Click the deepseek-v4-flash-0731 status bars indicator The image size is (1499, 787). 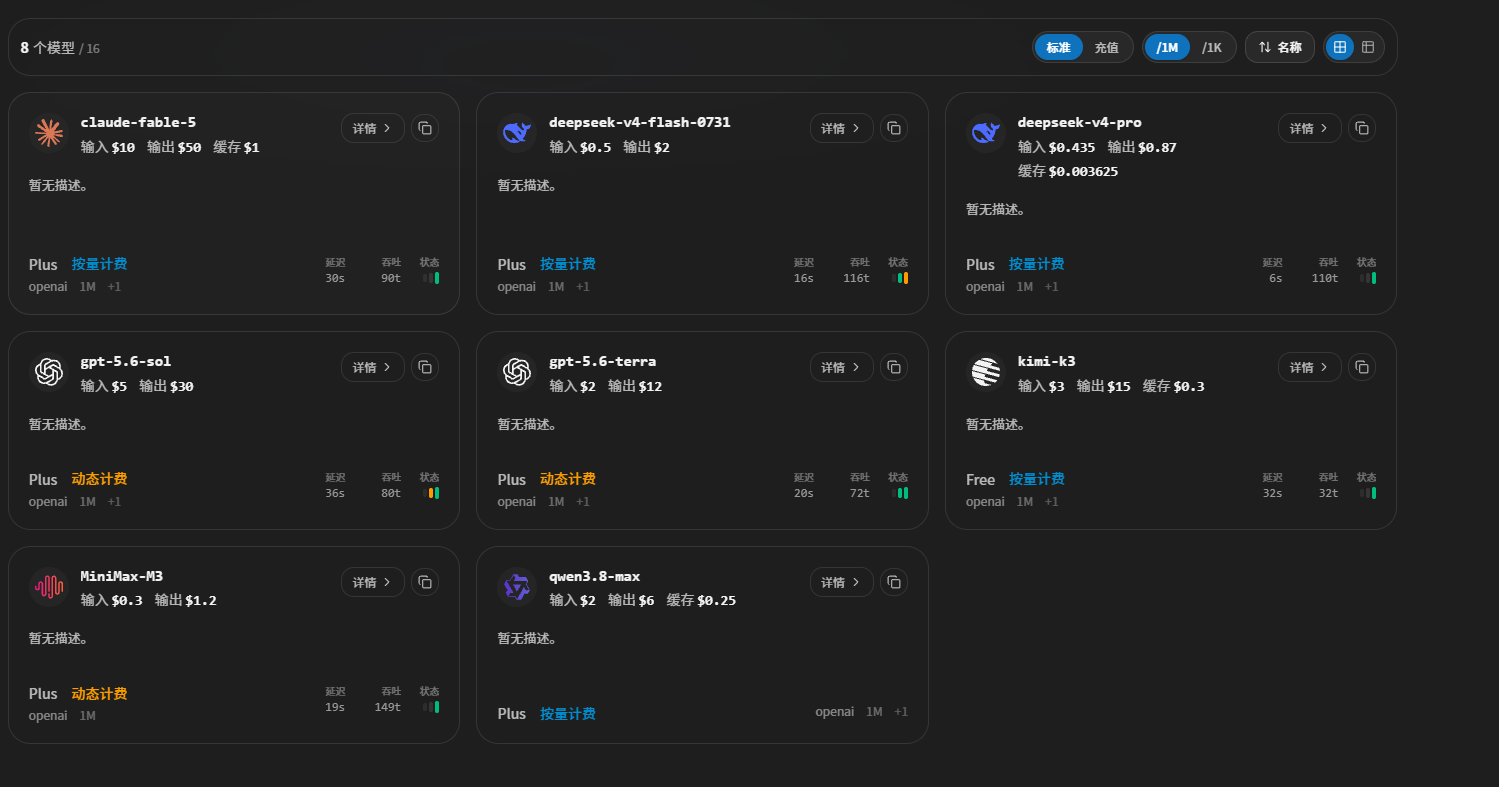(x=899, y=278)
